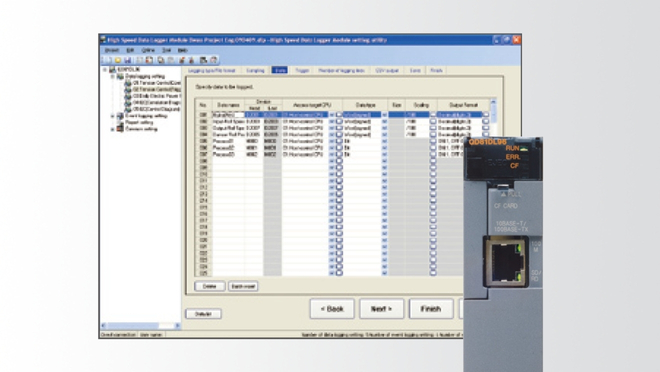Click the Delete button below the table
Screen dimensions: 660x372
coord(210,286)
